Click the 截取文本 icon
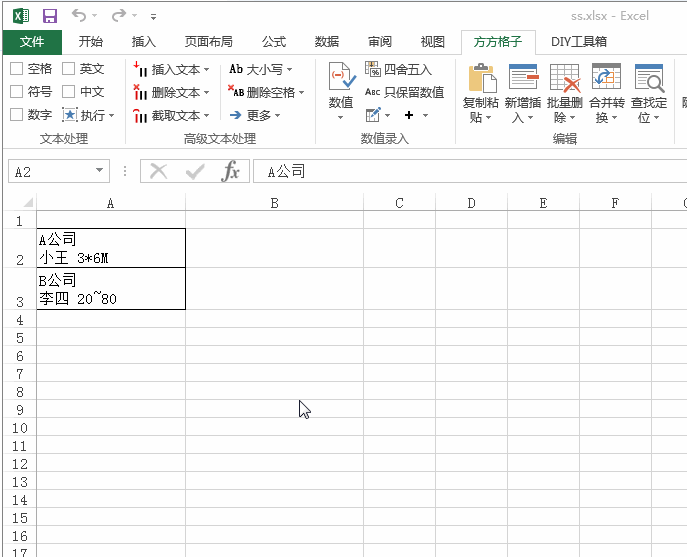The width and height of the screenshot is (687, 557). 140,115
